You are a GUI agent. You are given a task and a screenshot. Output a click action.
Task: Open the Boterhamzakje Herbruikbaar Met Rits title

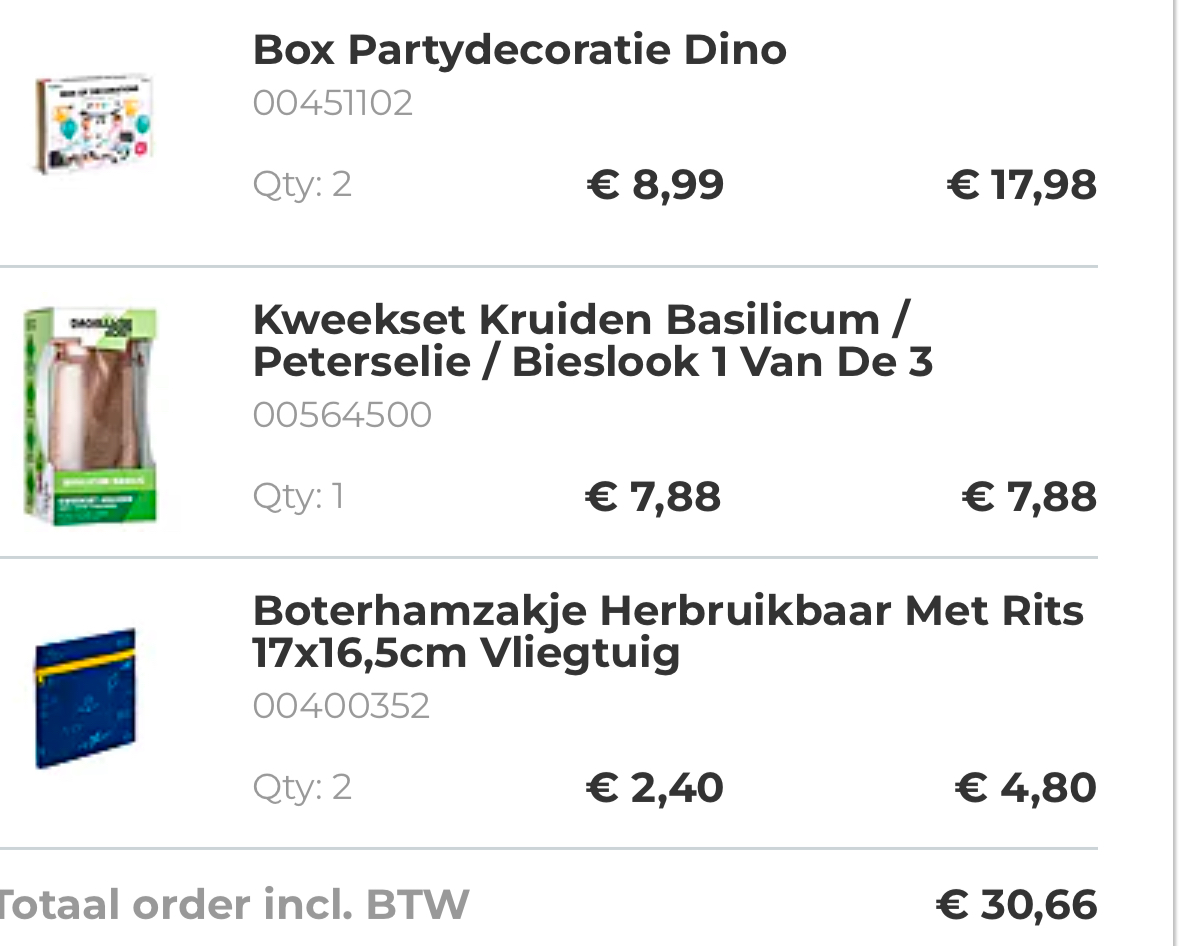pyautogui.click(x=667, y=631)
